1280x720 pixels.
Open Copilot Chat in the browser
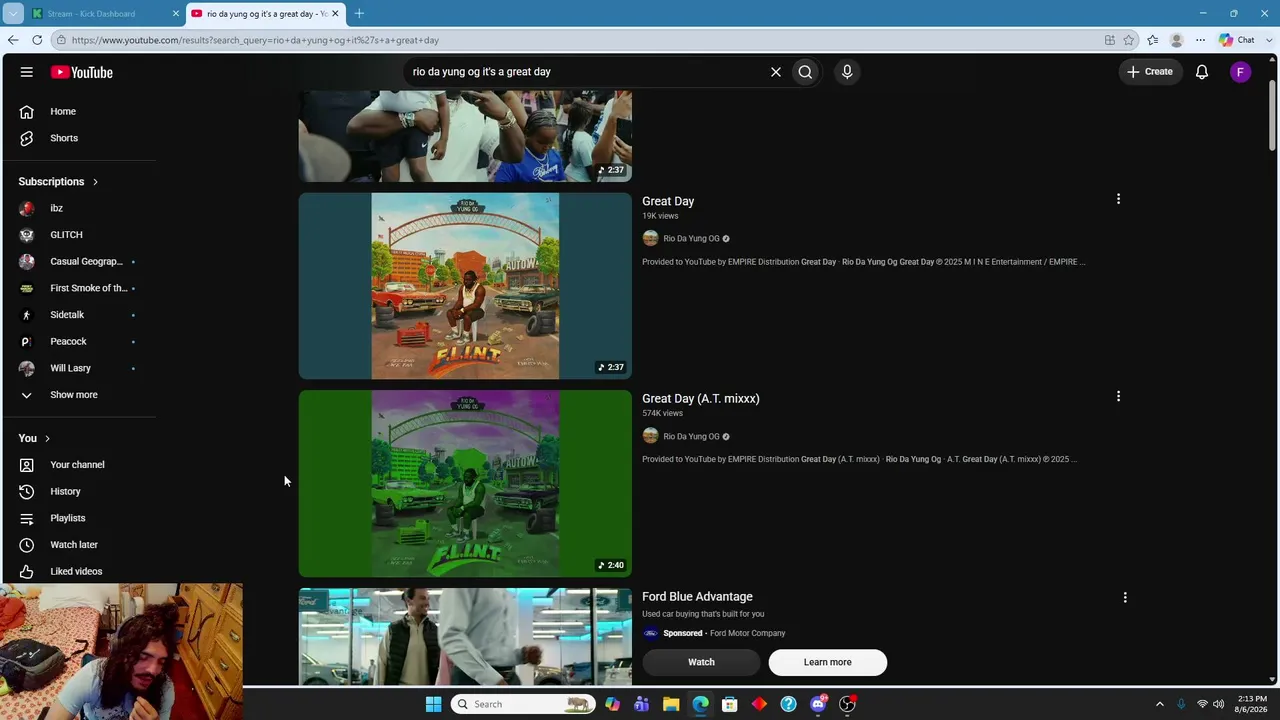[1237, 40]
